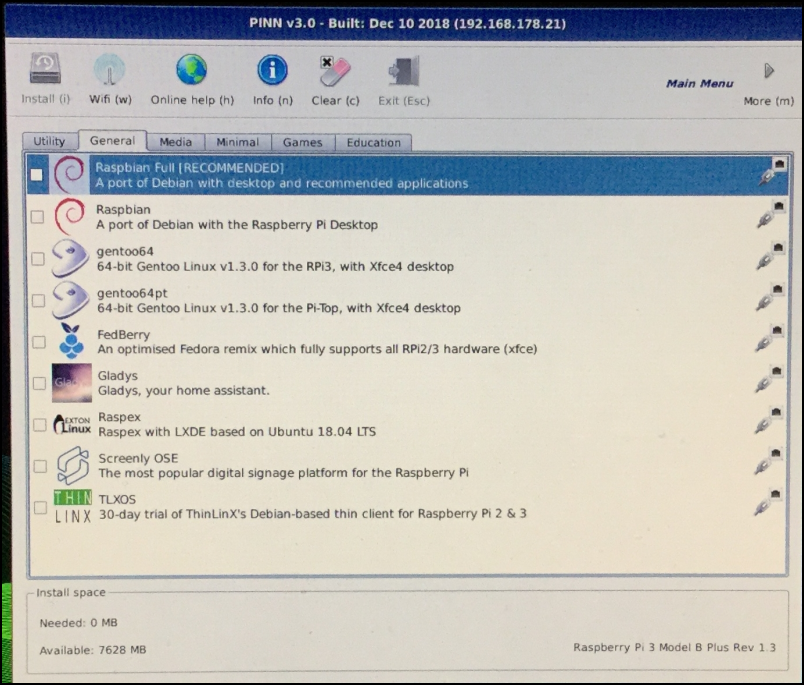Click the Online help (h) label

point(192,100)
